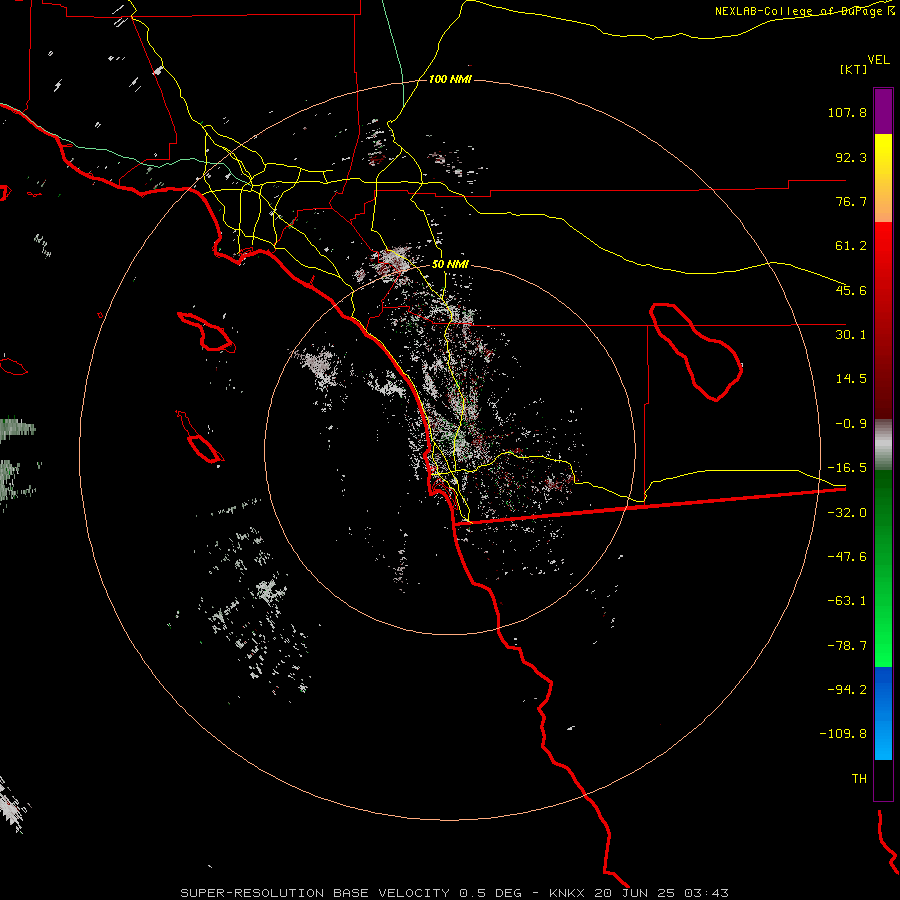This screenshot has width=900, height=900.
Task: Select the -16.5 velocity scale label
Action: pos(847,468)
